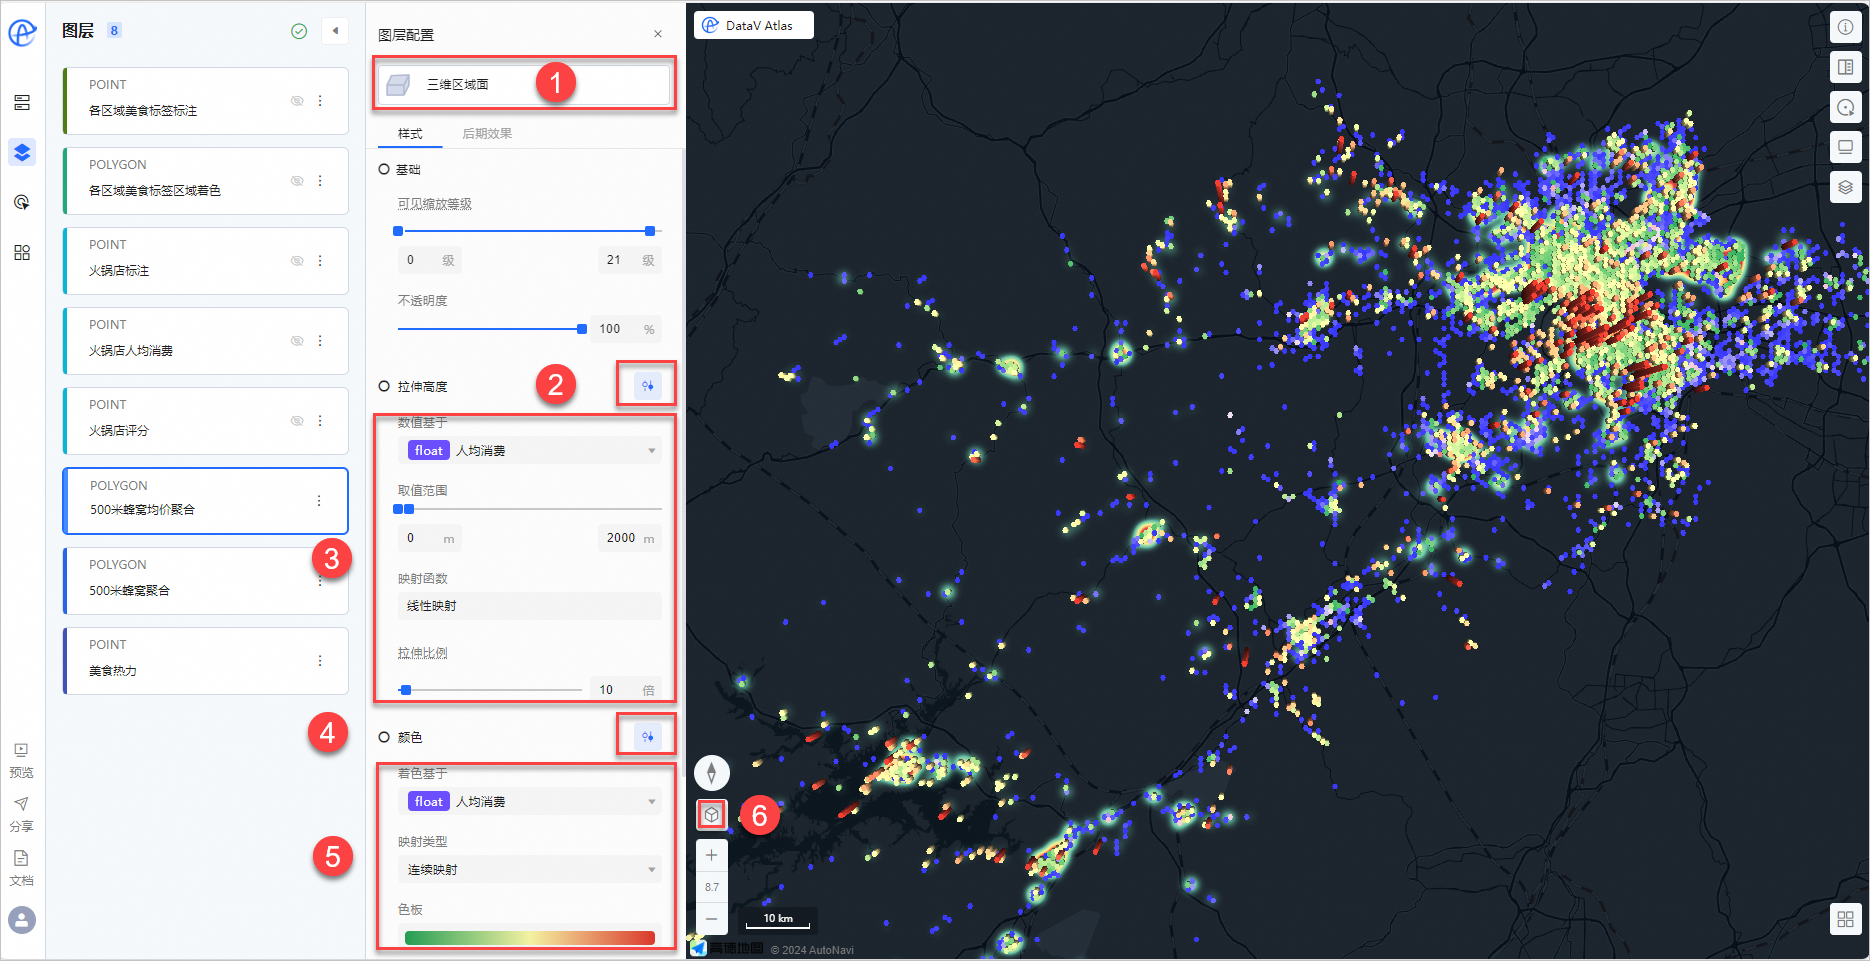
Task: Zoom out the map with minus button
Action: (711, 918)
